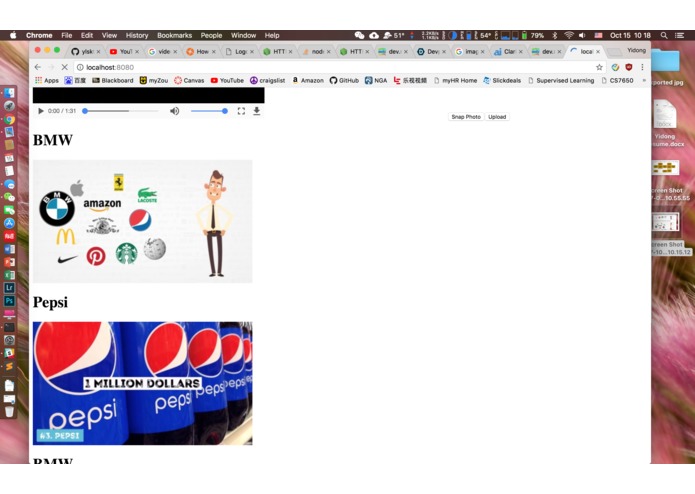Click the Snap Photo button

click(466, 117)
